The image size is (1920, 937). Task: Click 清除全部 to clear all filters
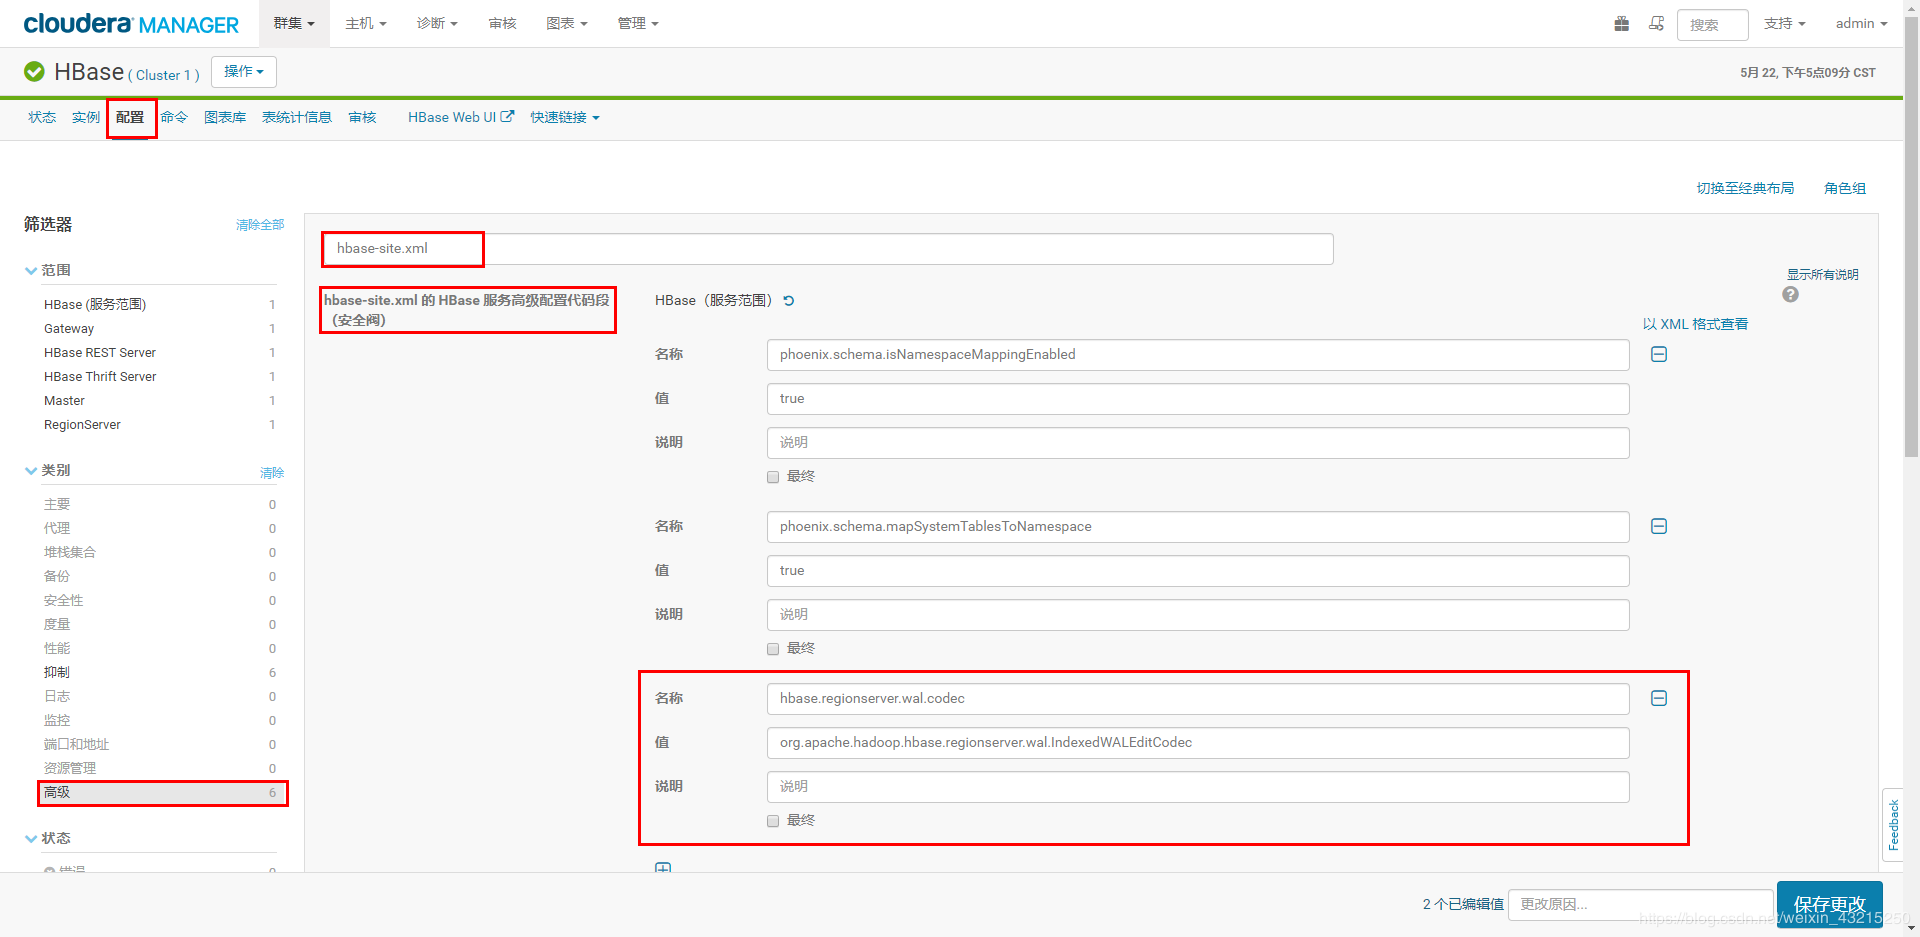[260, 225]
